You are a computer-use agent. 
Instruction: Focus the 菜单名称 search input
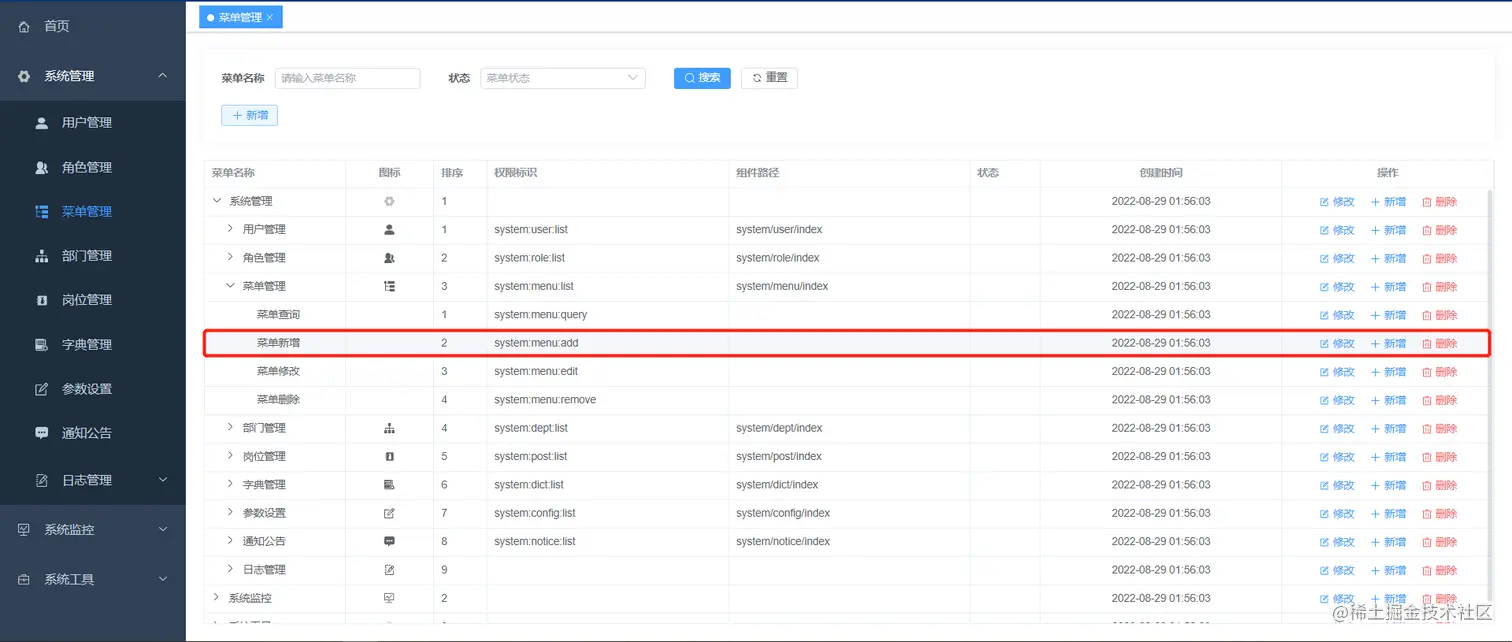[x=347, y=78]
